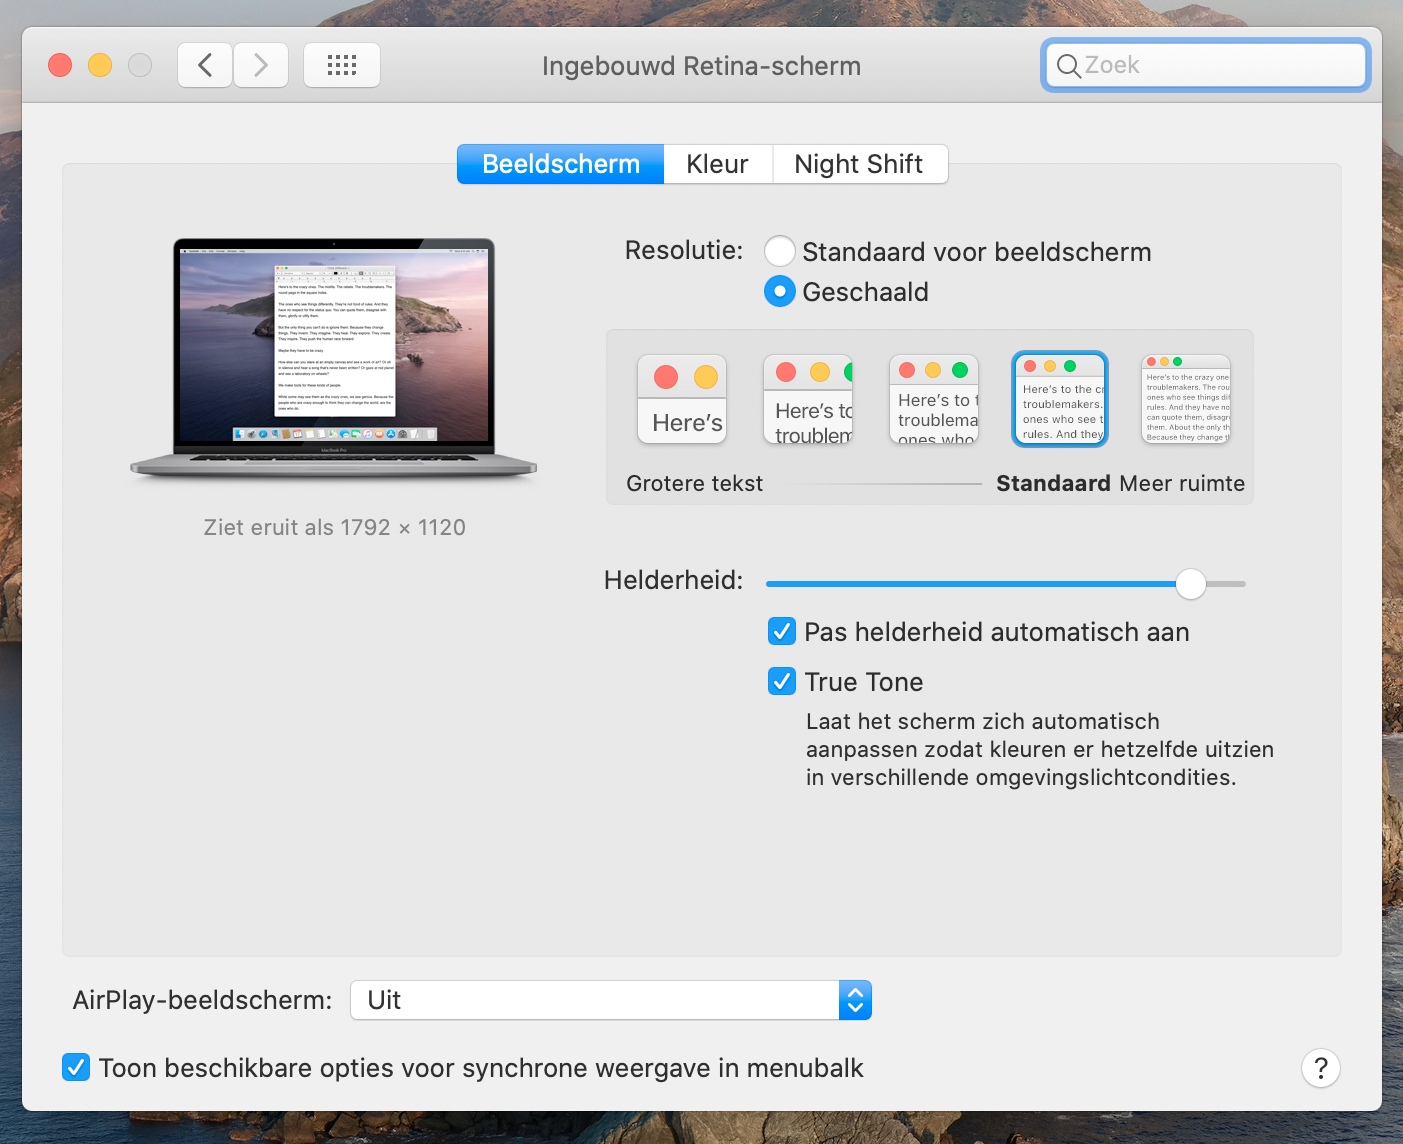Image resolution: width=1403 pixels, height=1144 pixels.
Task: Open help with the question mark button
Action: (x=1320, y=1068)
